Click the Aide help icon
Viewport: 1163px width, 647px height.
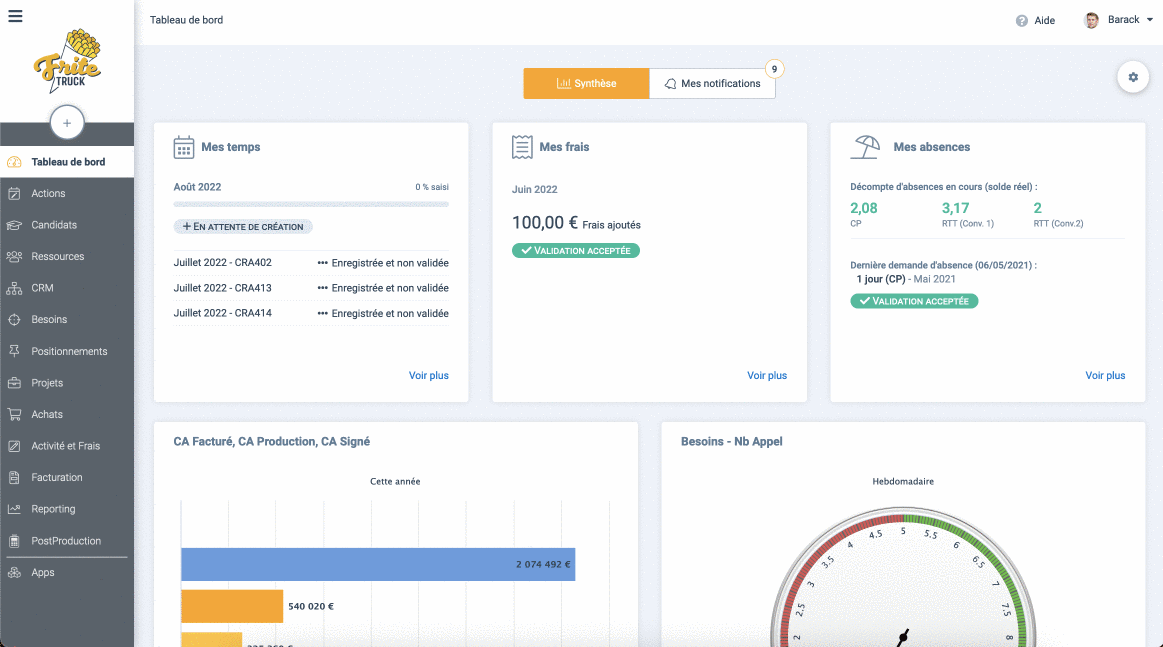pos(1022,21)
